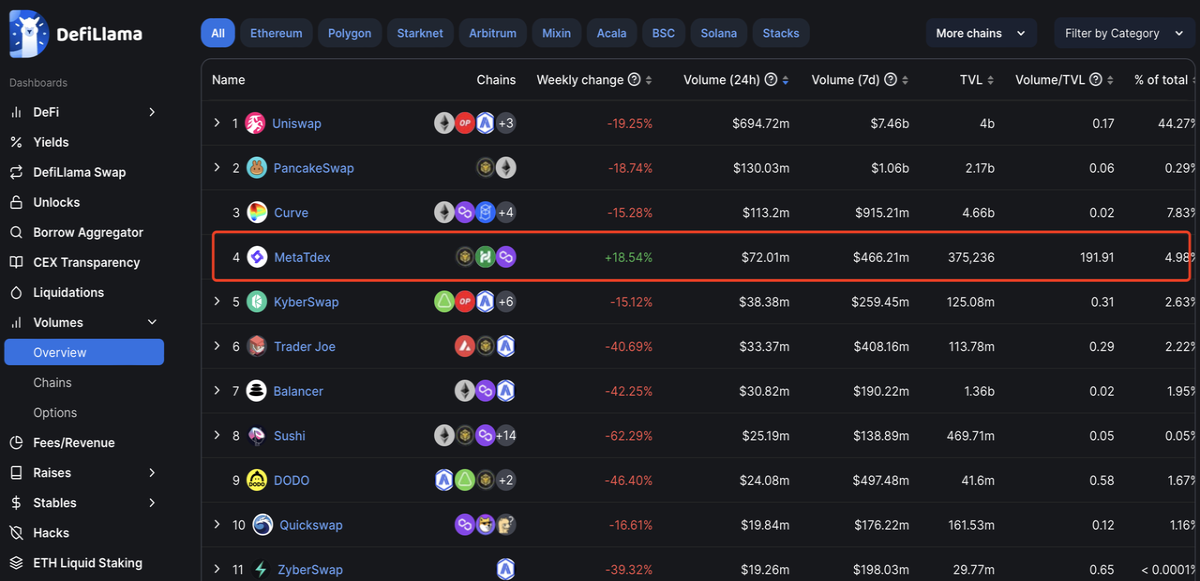Open Chains under Volumes in sidebar

pyautogui.click(x=53, y=383)
